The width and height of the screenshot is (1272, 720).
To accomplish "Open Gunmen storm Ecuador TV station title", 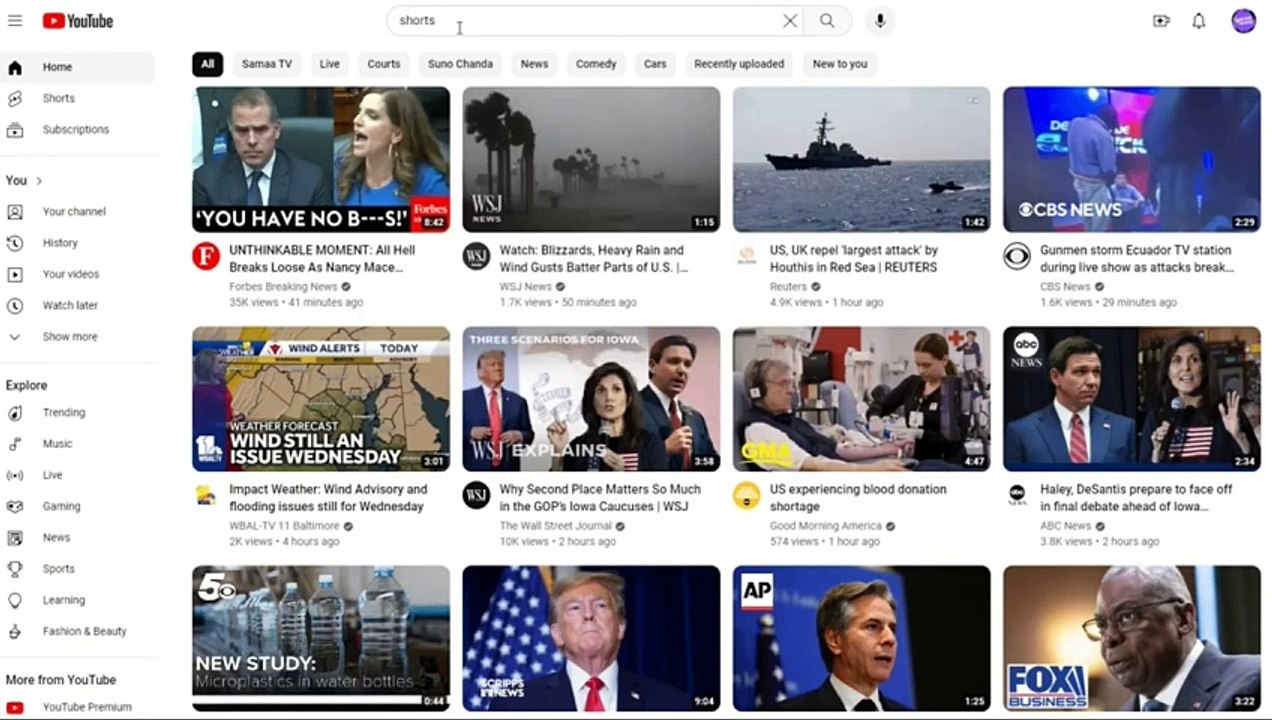I will pyautogui.click(x=1137, y=259).
